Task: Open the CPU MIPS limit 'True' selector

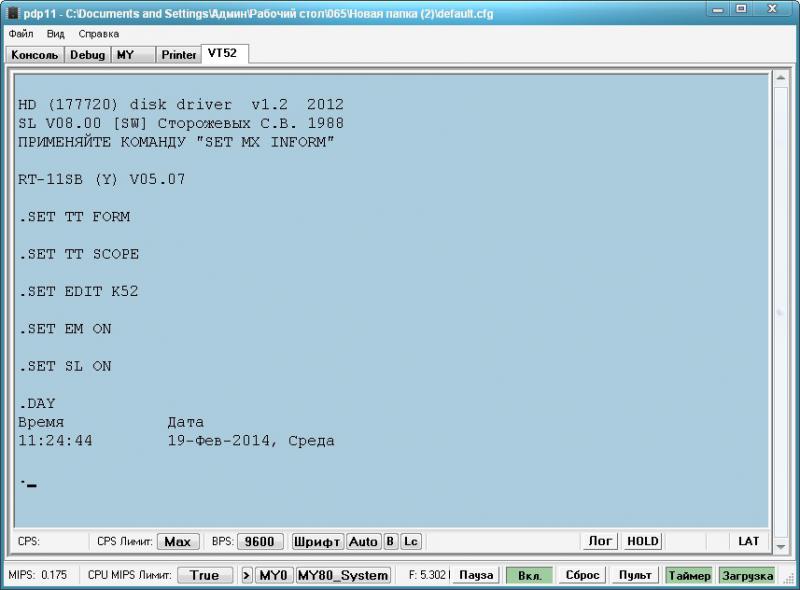Action: coord(205,575)
